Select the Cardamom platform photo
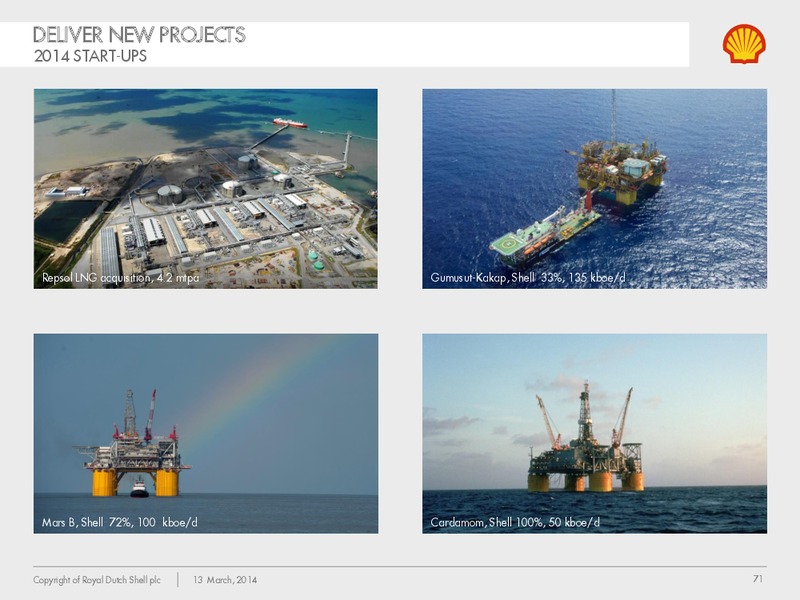This screenshot has width=800, height=600. pos(594,434)
